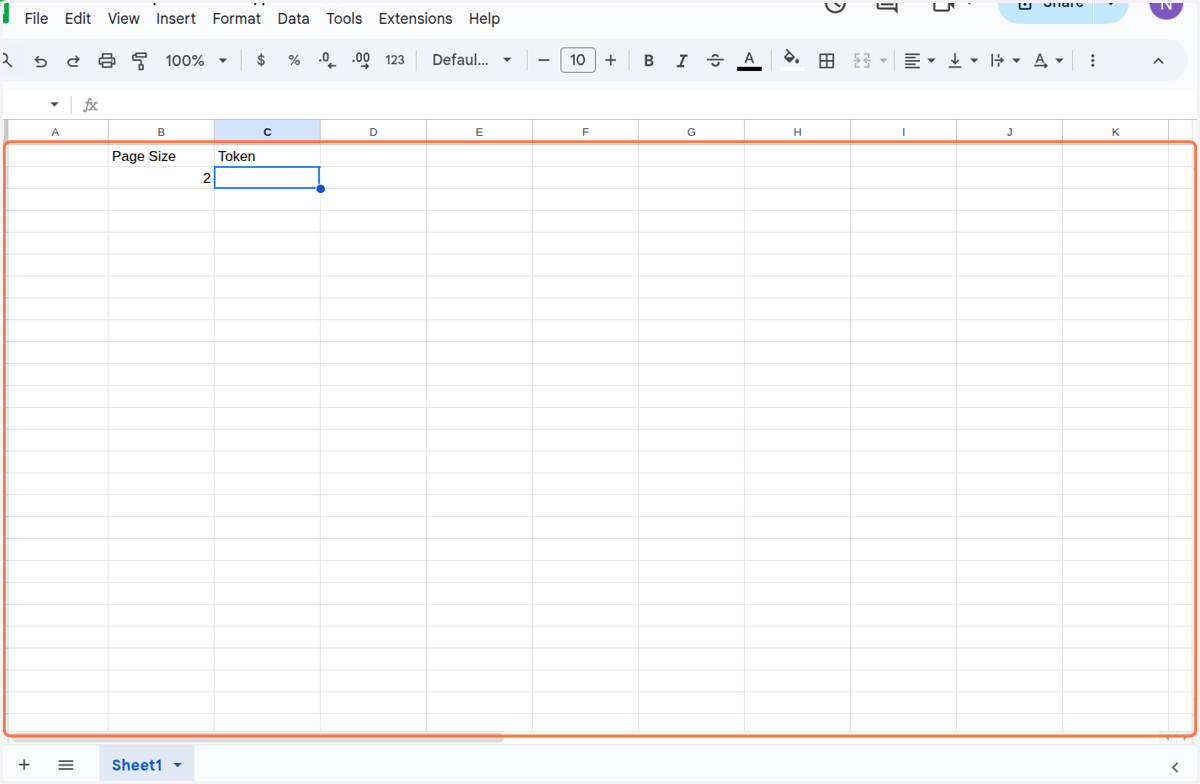Toggle strikethrough formatting
1200x784 pixels.
(715, 61)
